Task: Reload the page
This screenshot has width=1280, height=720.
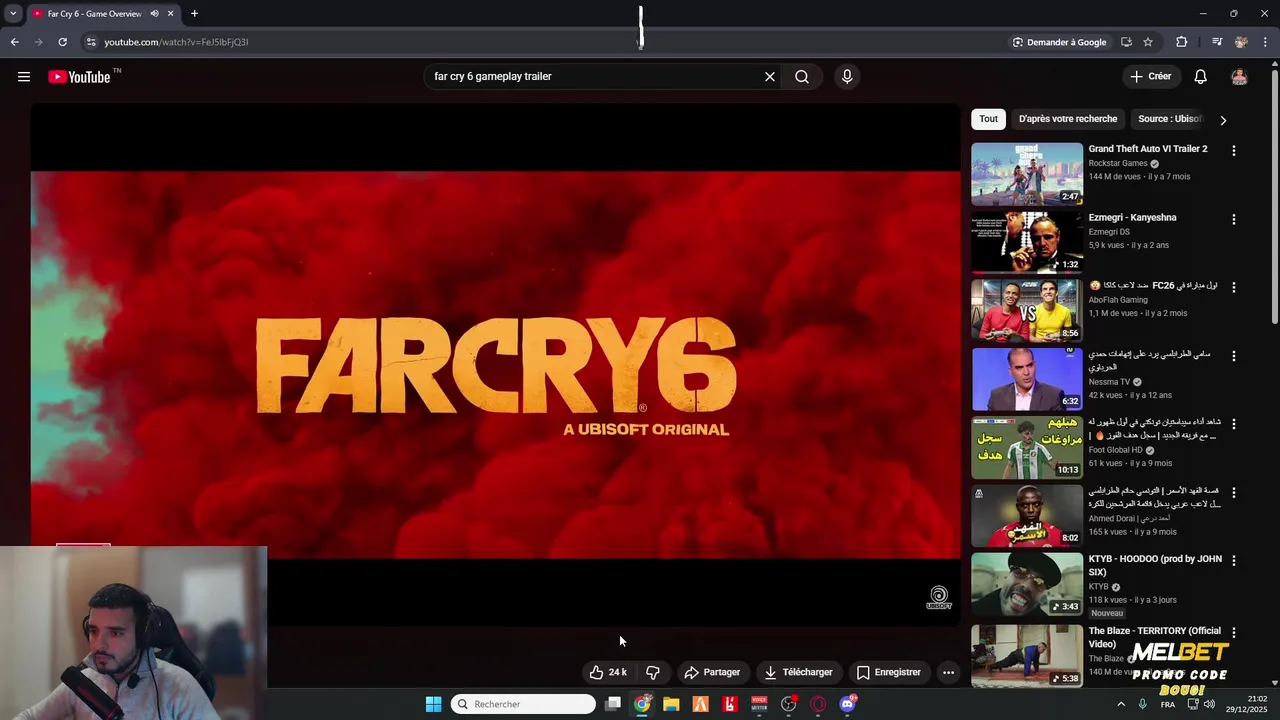Action: coord(62,42)
